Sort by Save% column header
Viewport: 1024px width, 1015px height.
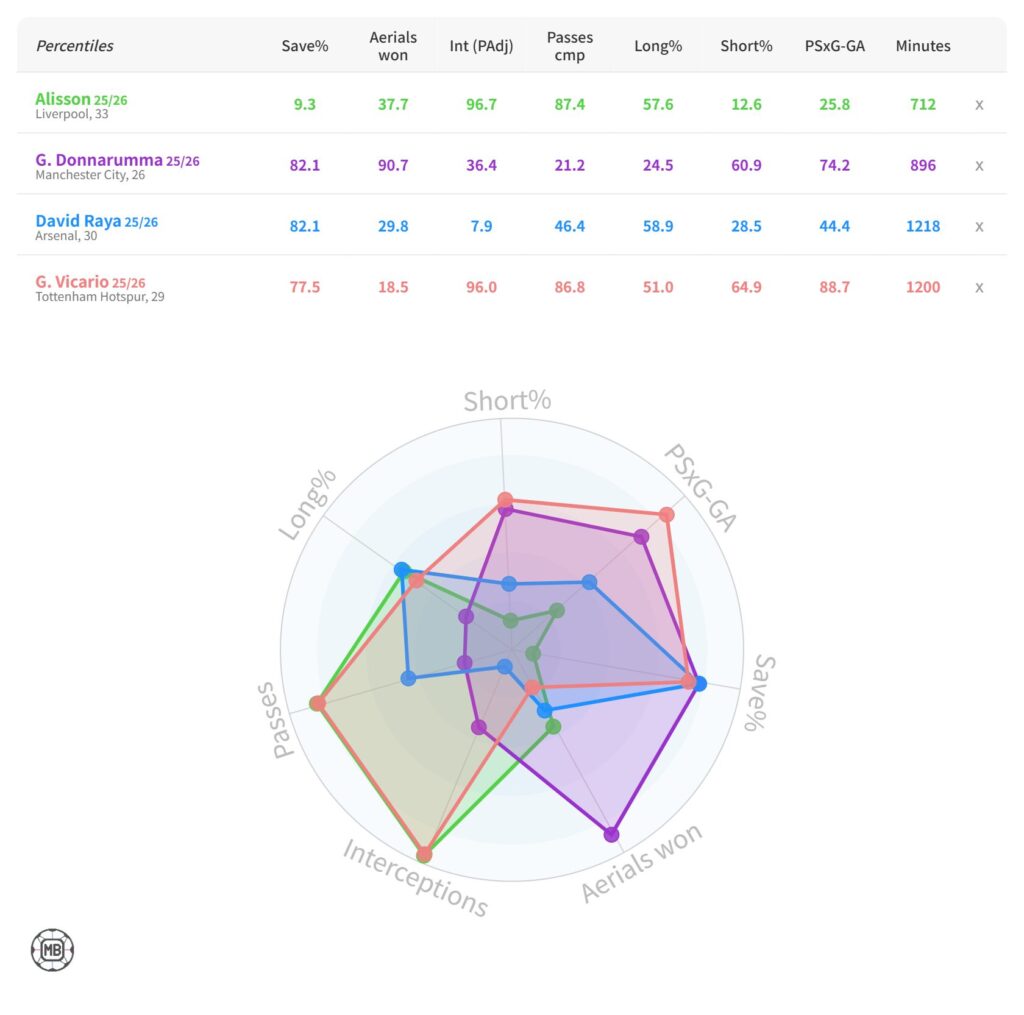point(305,46)
